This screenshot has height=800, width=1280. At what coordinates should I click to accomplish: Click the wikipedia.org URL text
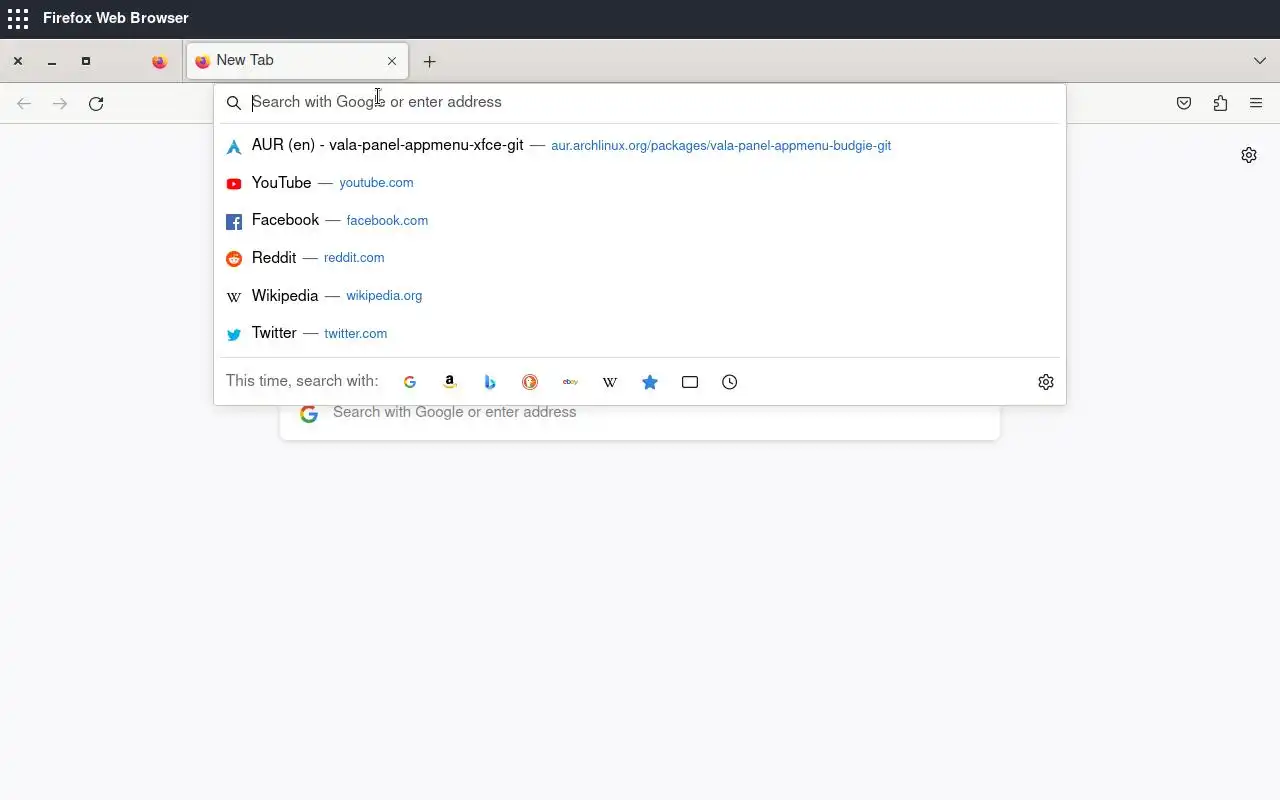tap(384, 296)
